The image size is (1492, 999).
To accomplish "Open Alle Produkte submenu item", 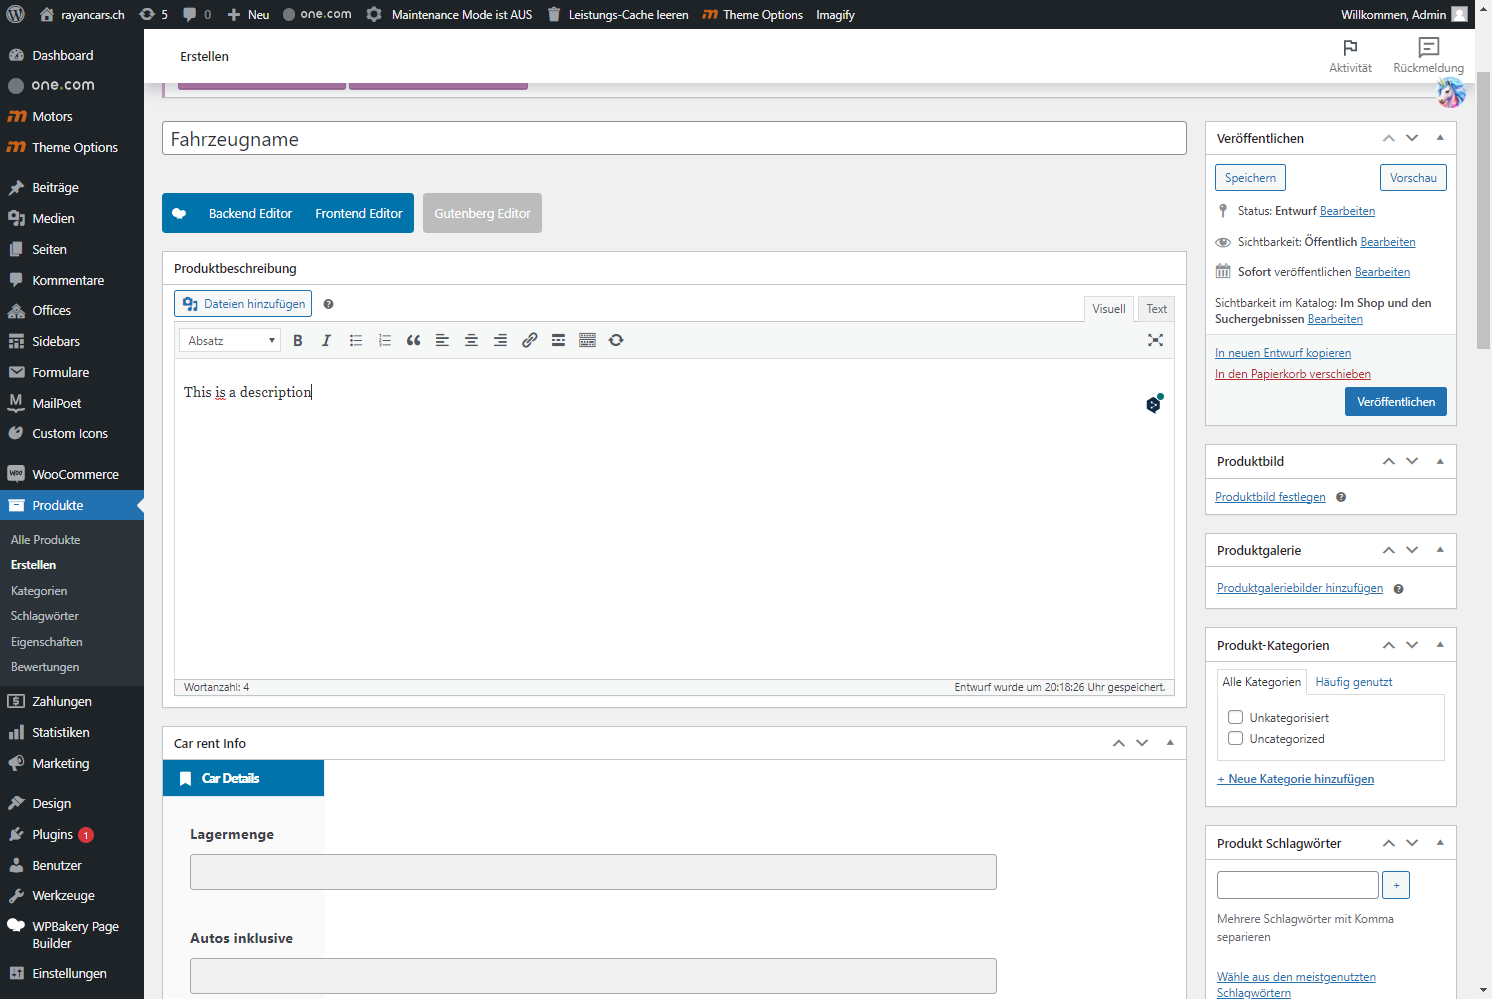I will click(45, 540).
